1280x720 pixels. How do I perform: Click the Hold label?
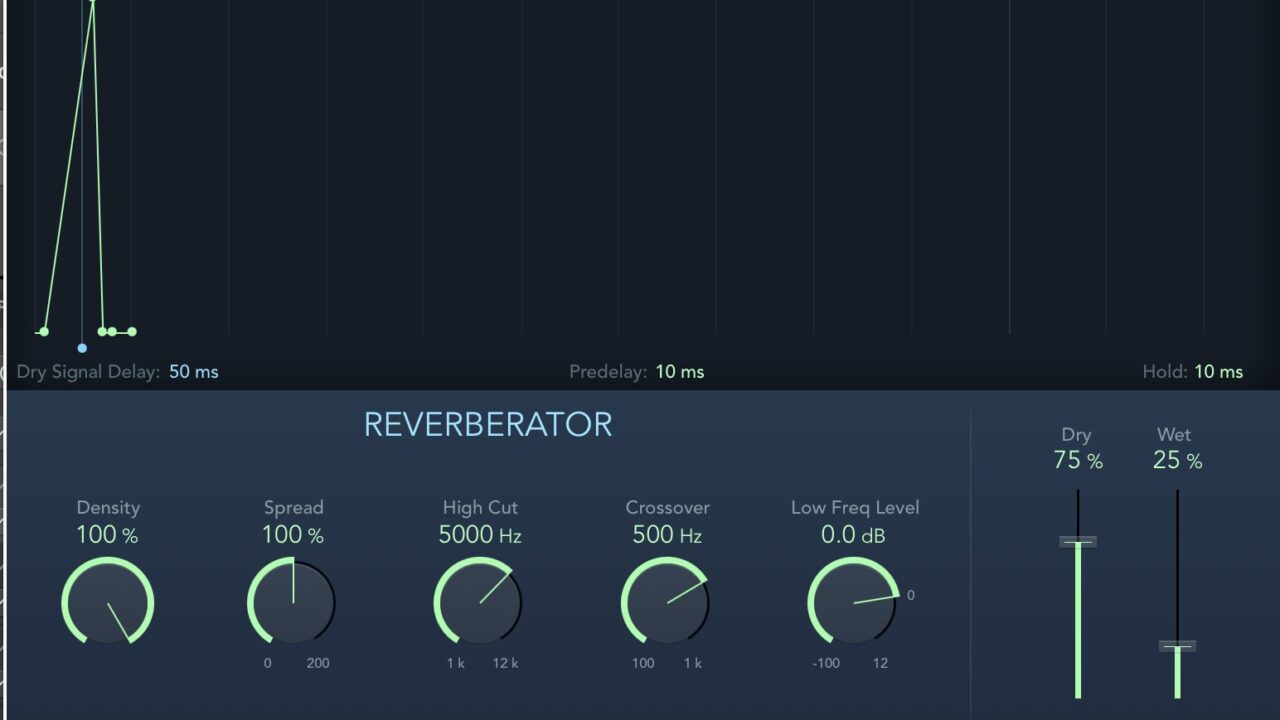coord(1165,372)
